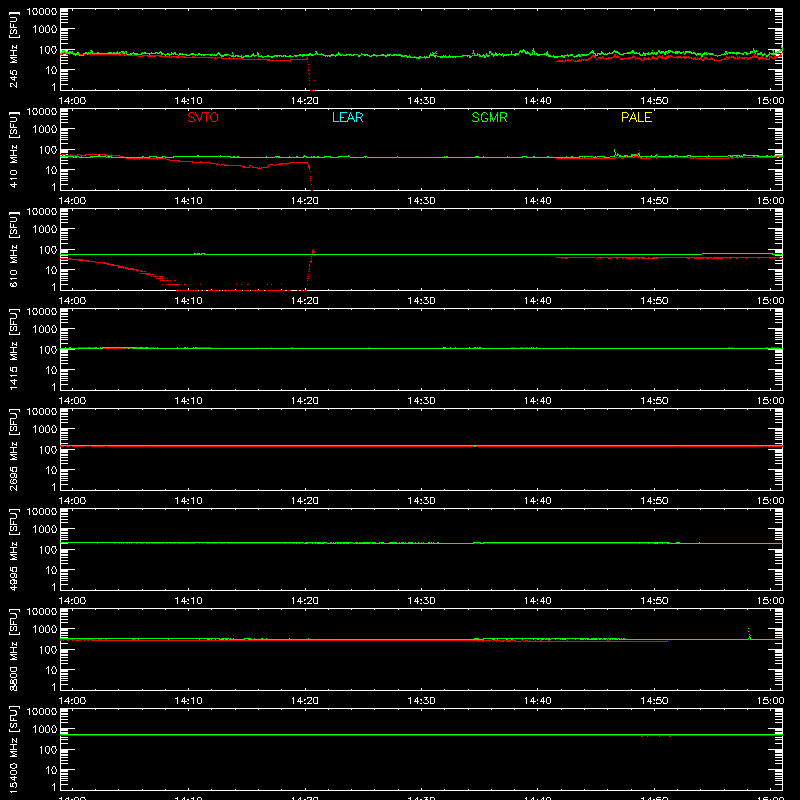Click the 14:20 time label under 610 MHz plot
This screenshot has width=800, height=800.
coord(305,301)
